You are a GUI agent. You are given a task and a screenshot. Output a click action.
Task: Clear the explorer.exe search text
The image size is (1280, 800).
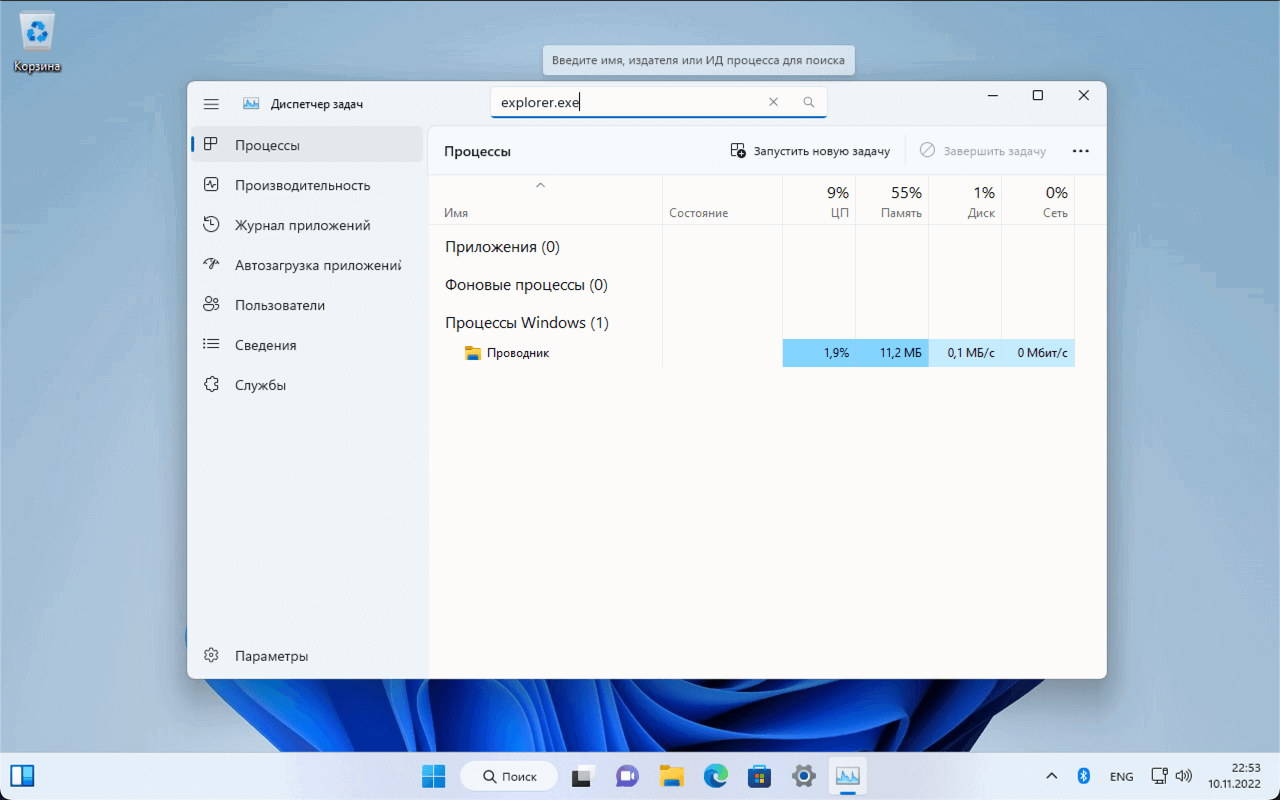coord(773,102)
